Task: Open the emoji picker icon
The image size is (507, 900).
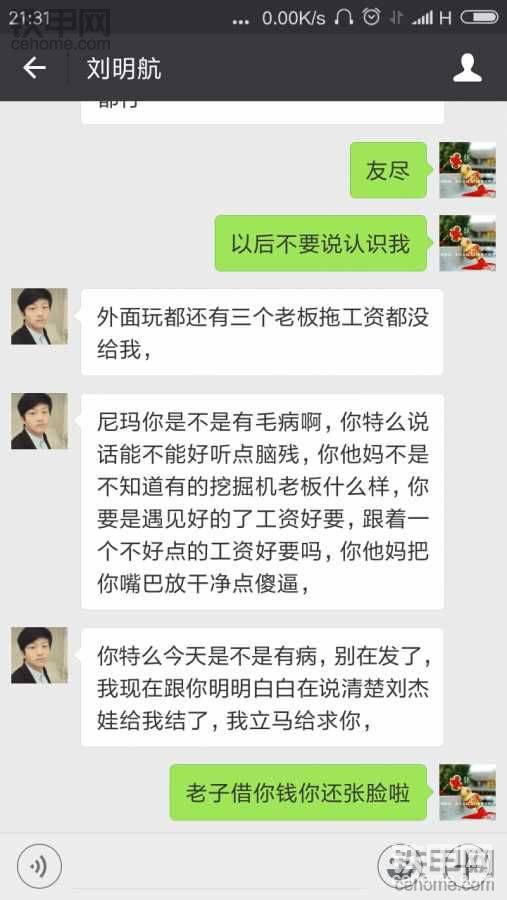Action: pos(400,866)
